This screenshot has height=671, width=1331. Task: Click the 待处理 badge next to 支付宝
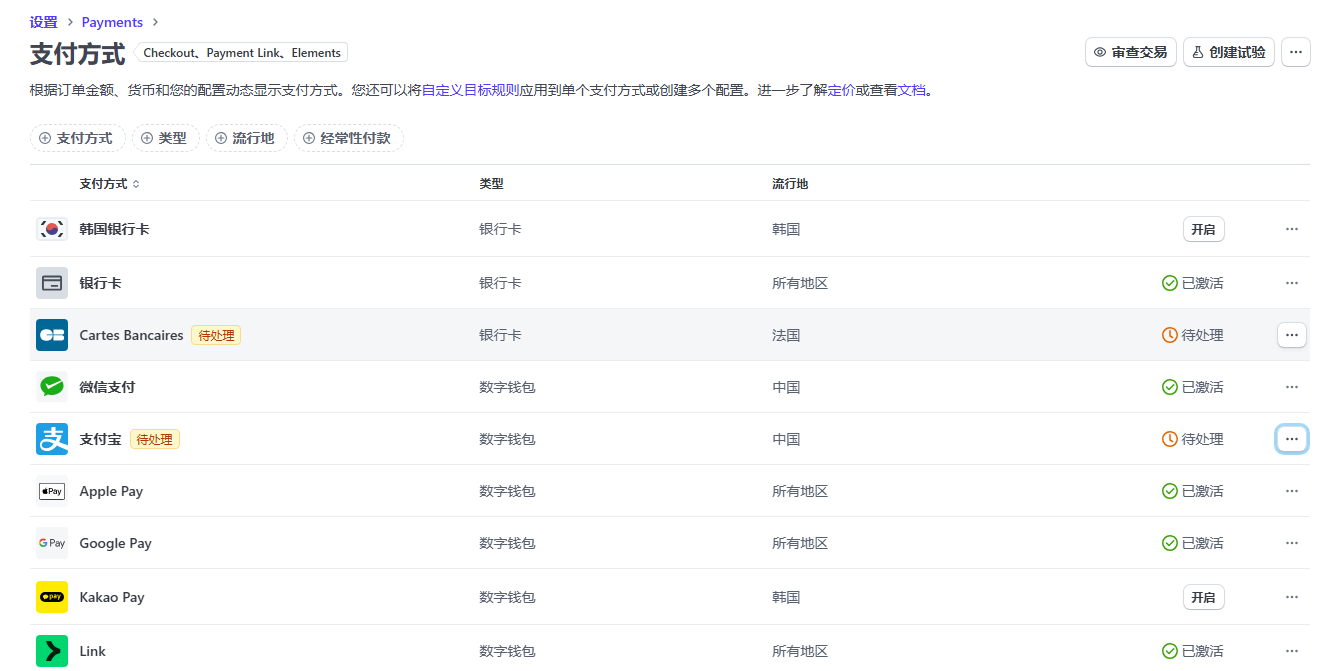pos(155,439)
